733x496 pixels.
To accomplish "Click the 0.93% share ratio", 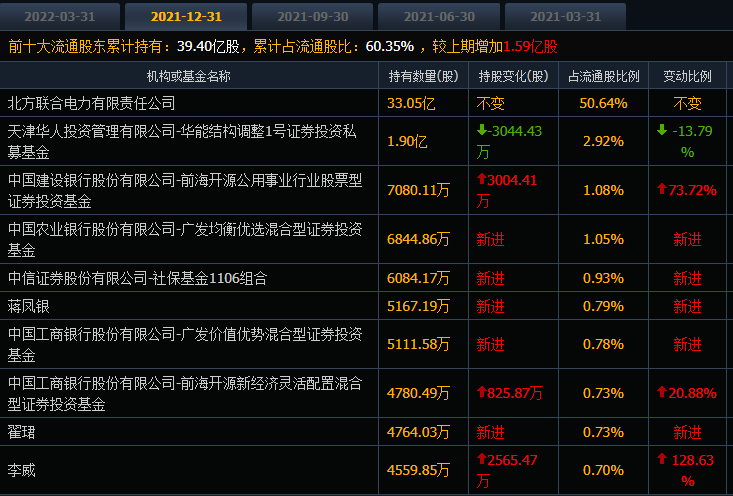I will pos(603,279).
